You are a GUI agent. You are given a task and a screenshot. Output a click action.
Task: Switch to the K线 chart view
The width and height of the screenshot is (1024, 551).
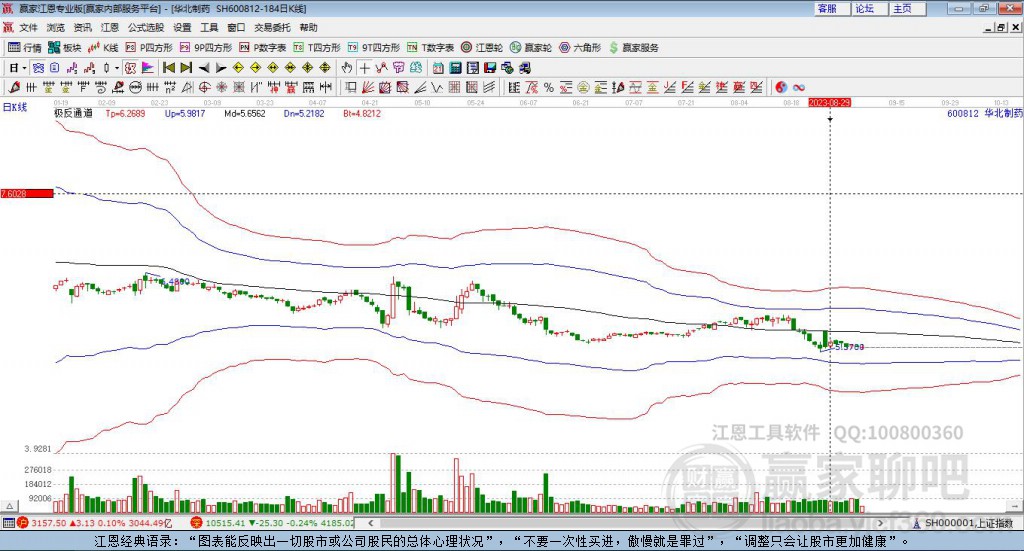(x=103, y=48)
